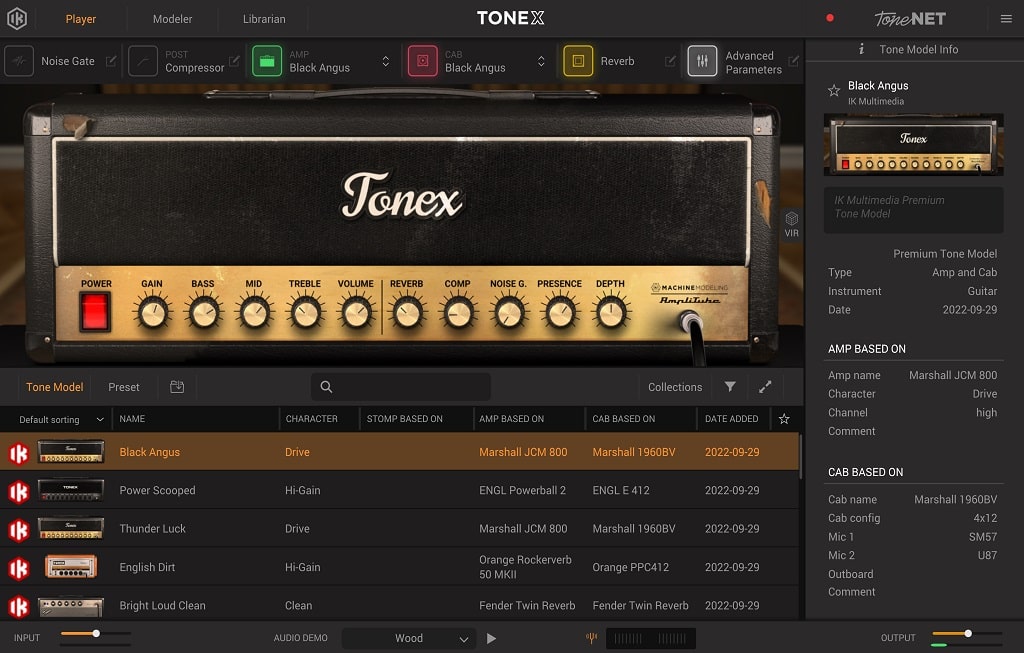Open the Default sorting dropdown

coord(61,419)
